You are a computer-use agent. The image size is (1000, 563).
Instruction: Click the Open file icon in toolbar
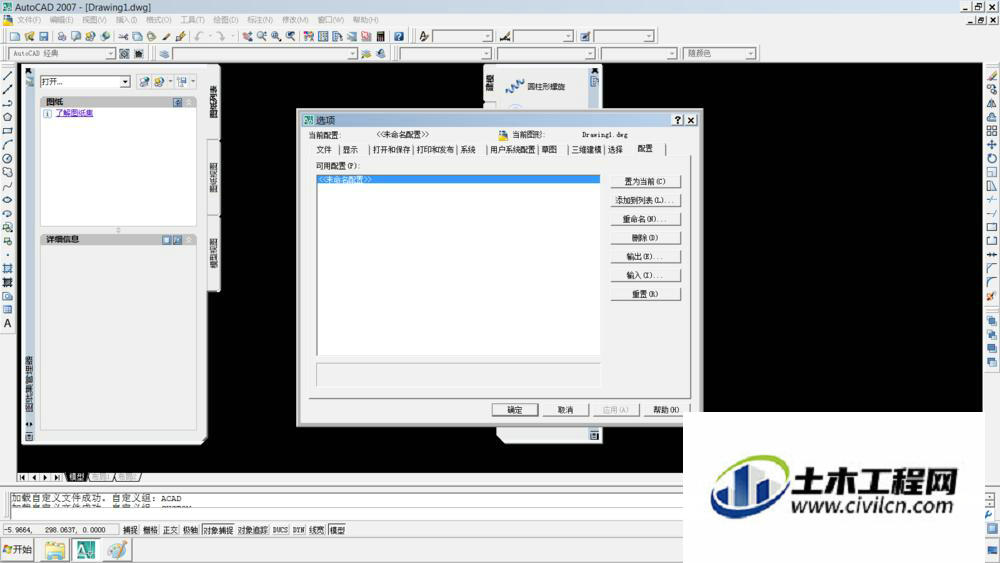point(29,36)
